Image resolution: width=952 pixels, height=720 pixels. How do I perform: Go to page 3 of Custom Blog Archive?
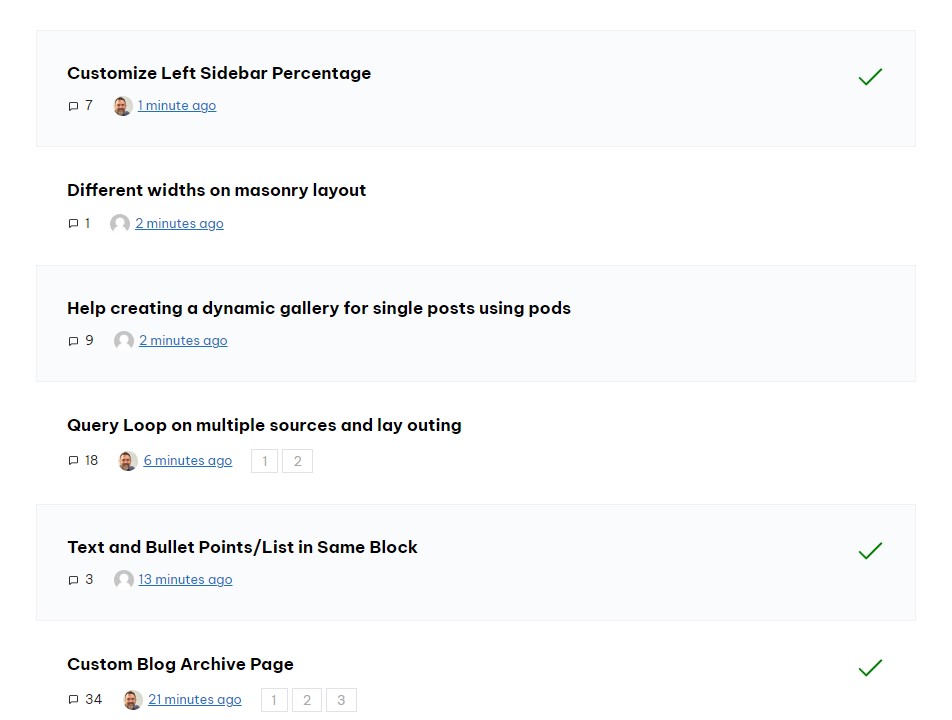(341, 700)
